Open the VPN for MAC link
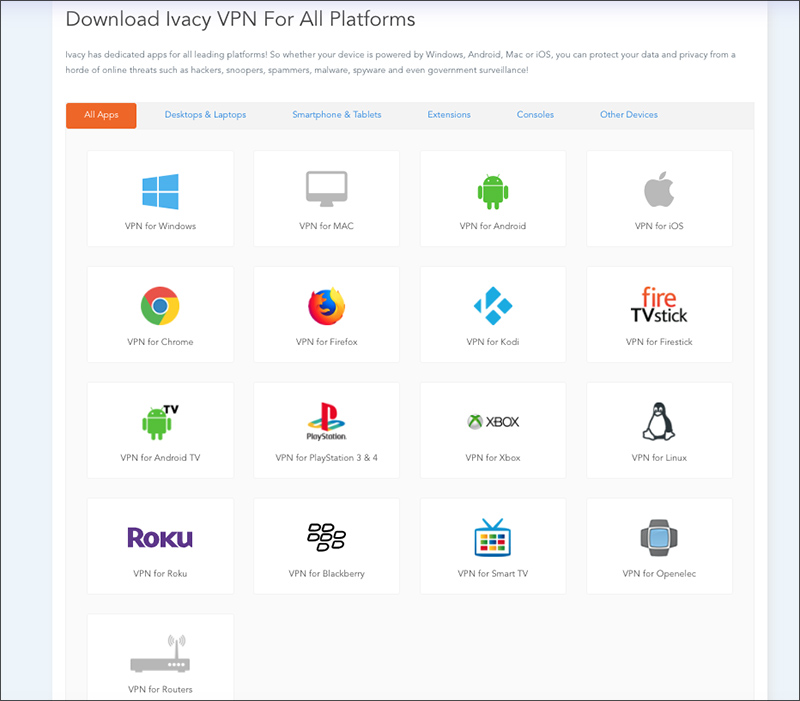 (x=327, y=226)
